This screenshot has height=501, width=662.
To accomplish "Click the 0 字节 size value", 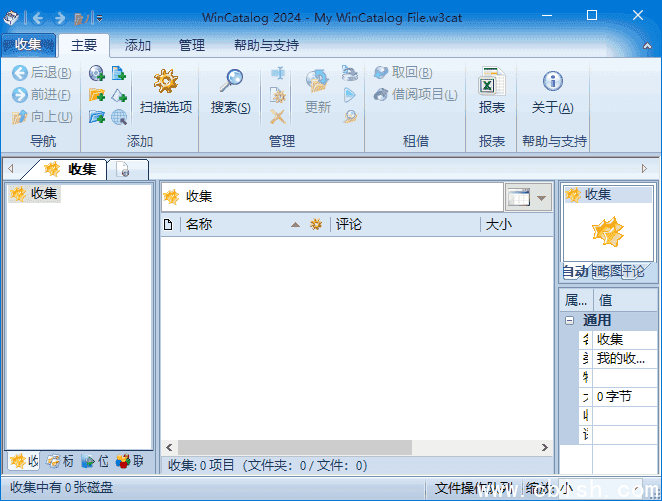I will coord(625,397).
